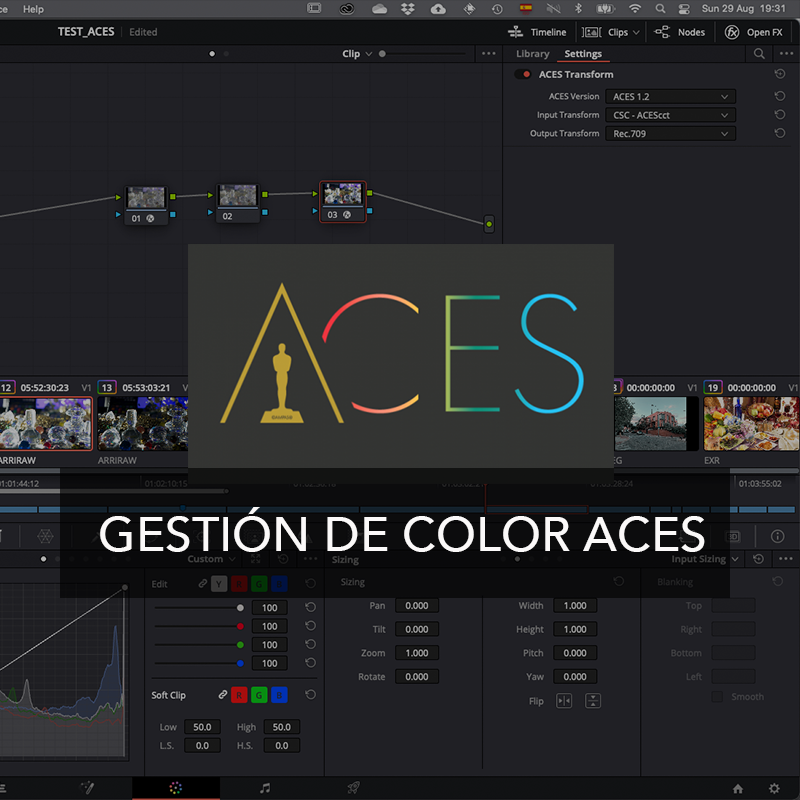This screenshot has height=800, width=800.
Task: Click timeline ruler at 01:03:55:02
Action: (760, 484)
